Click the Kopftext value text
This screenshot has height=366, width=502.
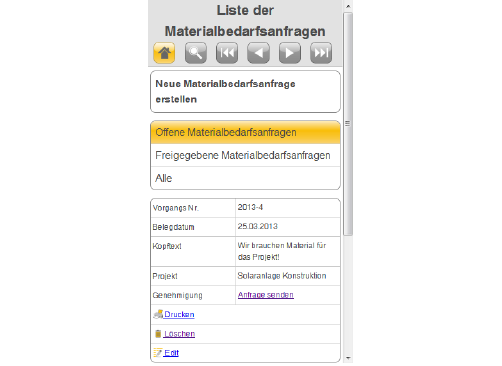[282, 251]
